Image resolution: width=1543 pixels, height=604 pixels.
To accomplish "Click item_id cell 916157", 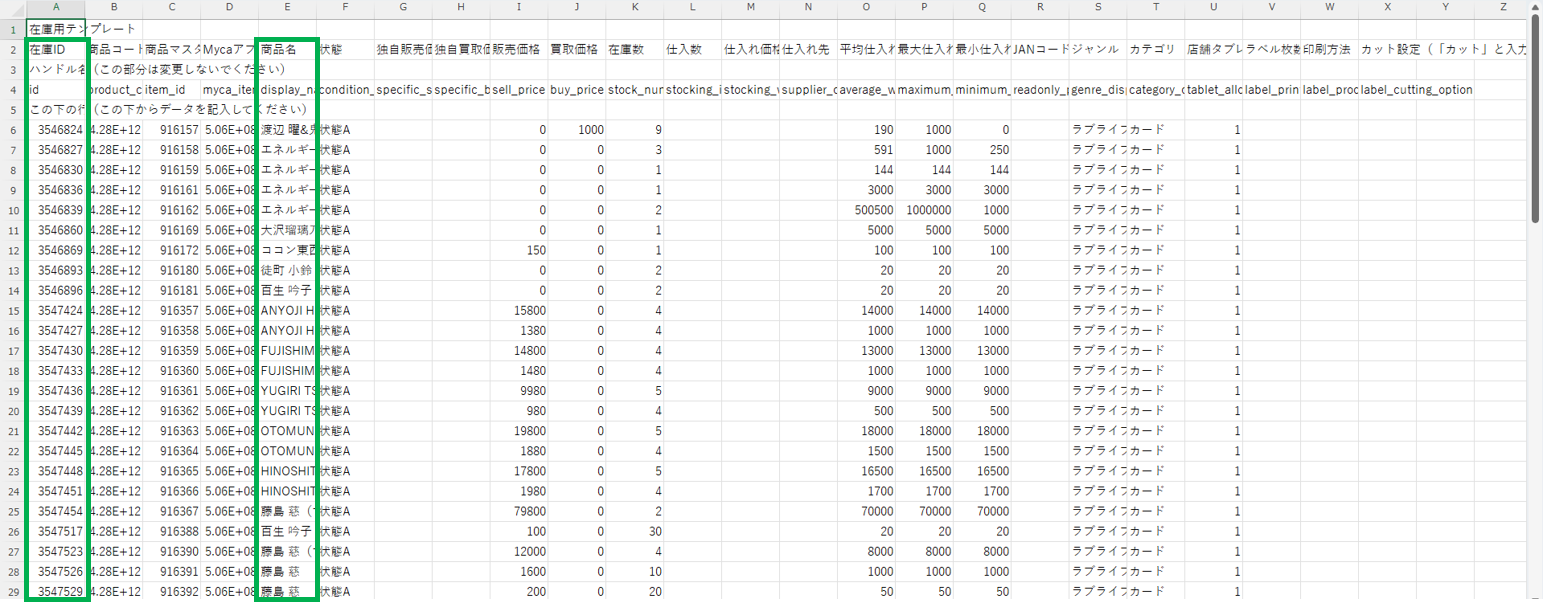I will tap(171, 130).
